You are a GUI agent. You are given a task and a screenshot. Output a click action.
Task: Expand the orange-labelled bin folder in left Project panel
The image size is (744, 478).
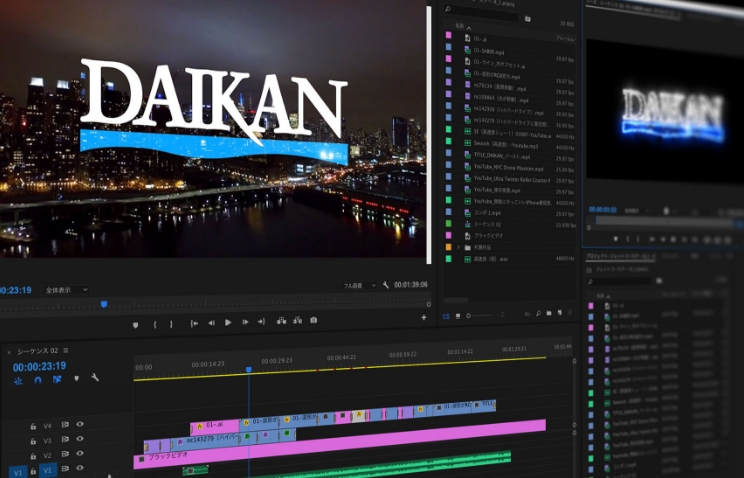click(458, 247)
